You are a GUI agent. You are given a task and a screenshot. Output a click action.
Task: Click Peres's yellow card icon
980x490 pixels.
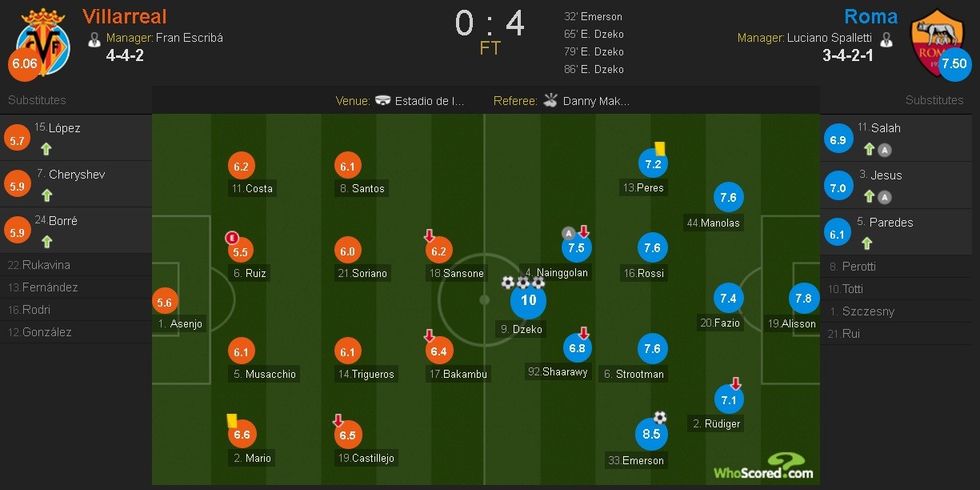coord(660,148)
